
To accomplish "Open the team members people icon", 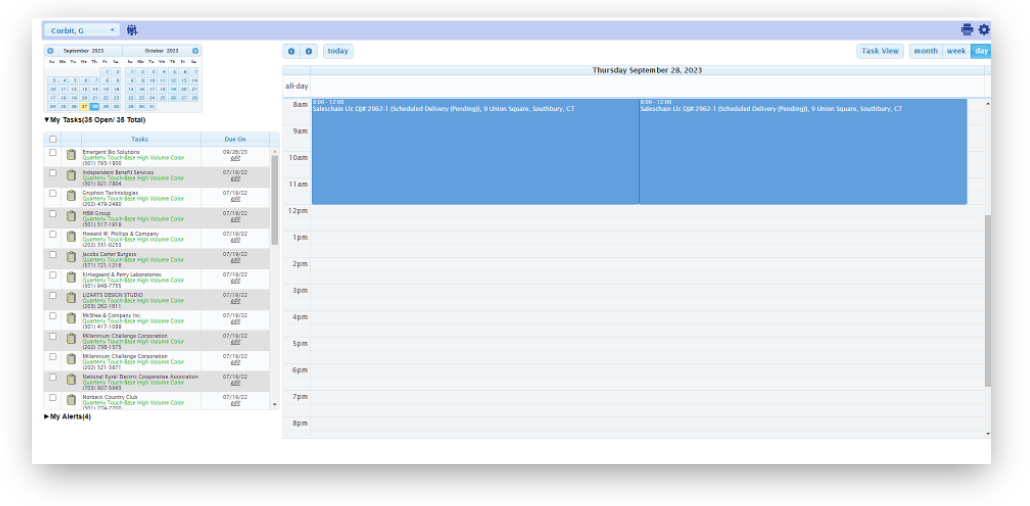I will 132,30.
